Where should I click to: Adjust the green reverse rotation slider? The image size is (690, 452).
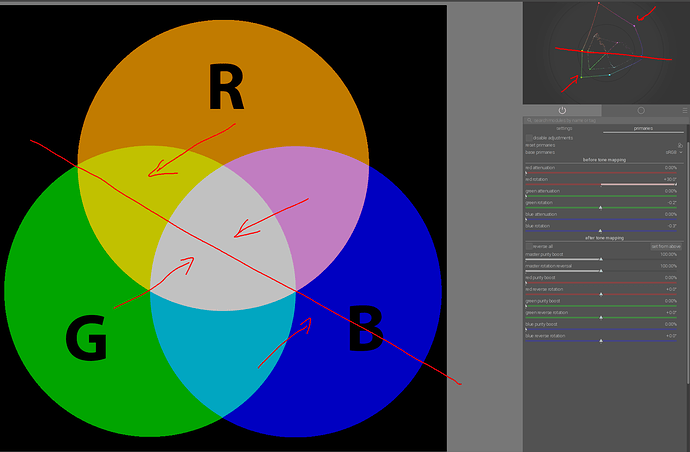(x=601, y=317)
